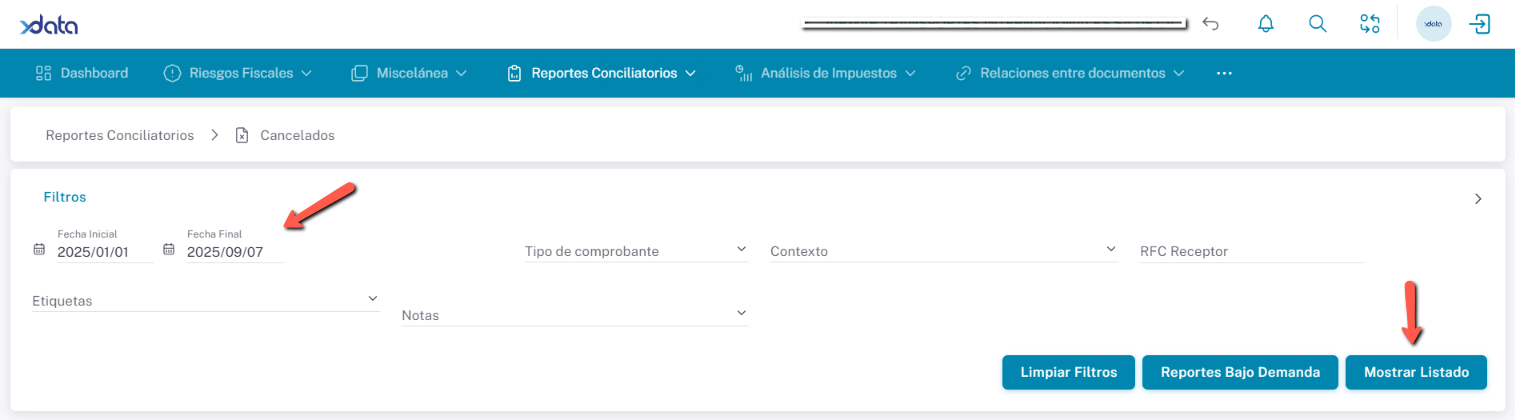Open Fecha Final calendar icon
The image size is (1515, 420).
(169, 251)
